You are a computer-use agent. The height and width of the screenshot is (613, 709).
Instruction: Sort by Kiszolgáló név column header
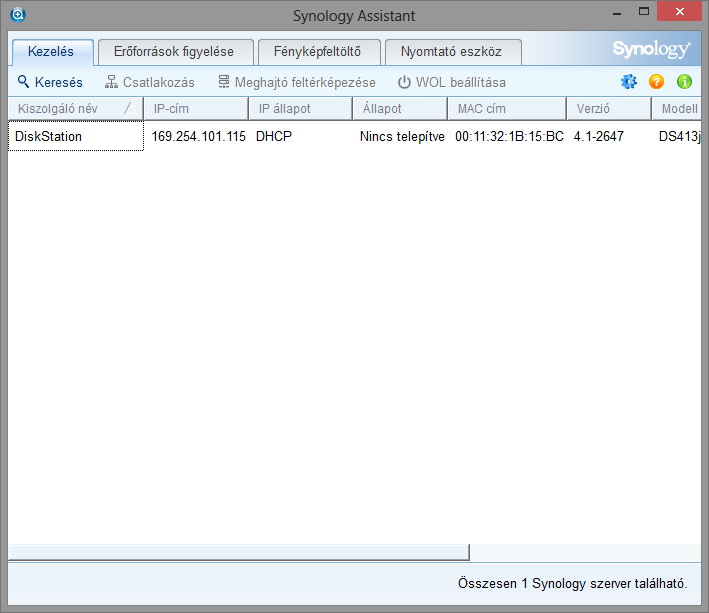point(76,108)
